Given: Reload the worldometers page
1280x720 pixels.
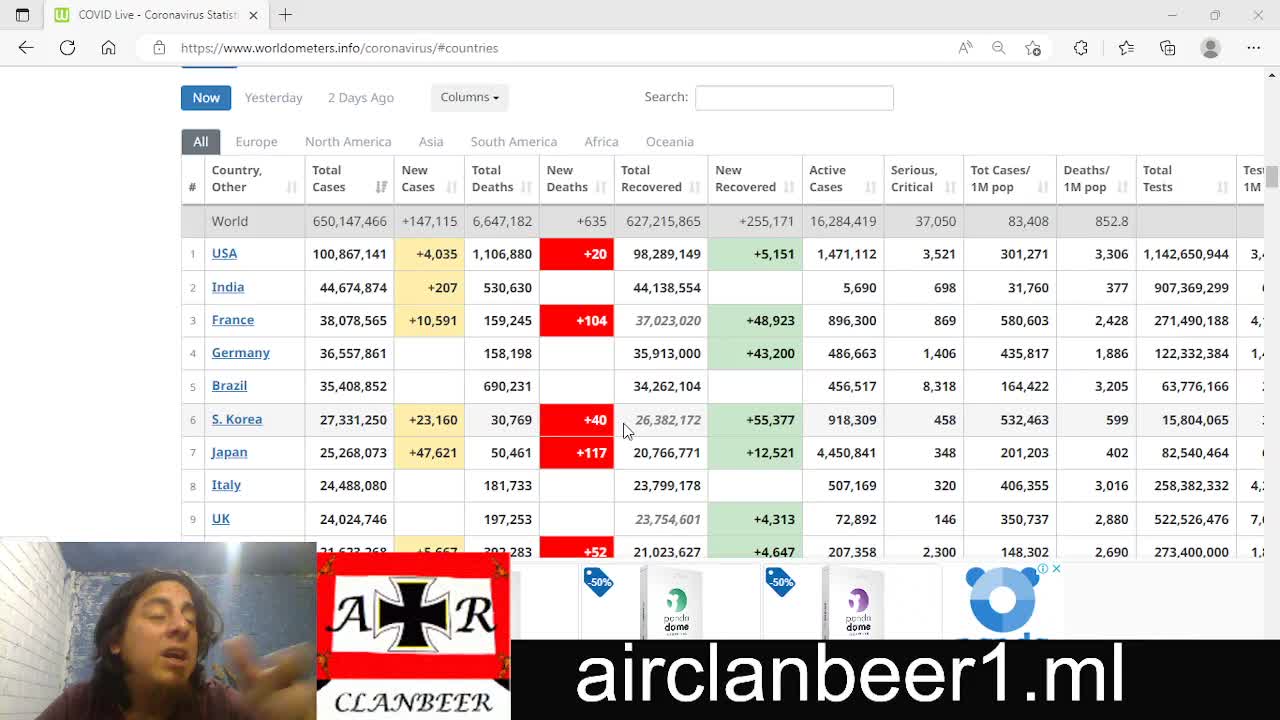Looking at the screenshot, I should click(67, 48).
